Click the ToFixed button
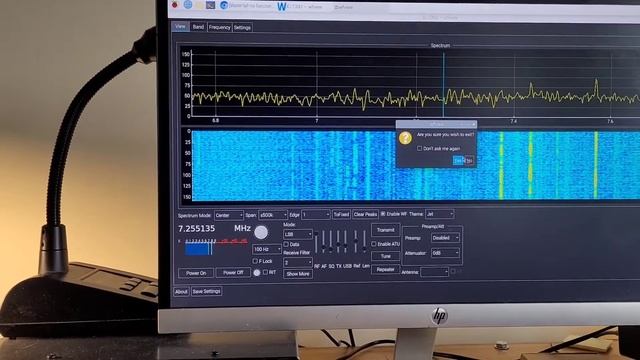640x360 pixels. pyautogui.click(x=341, y=214)
